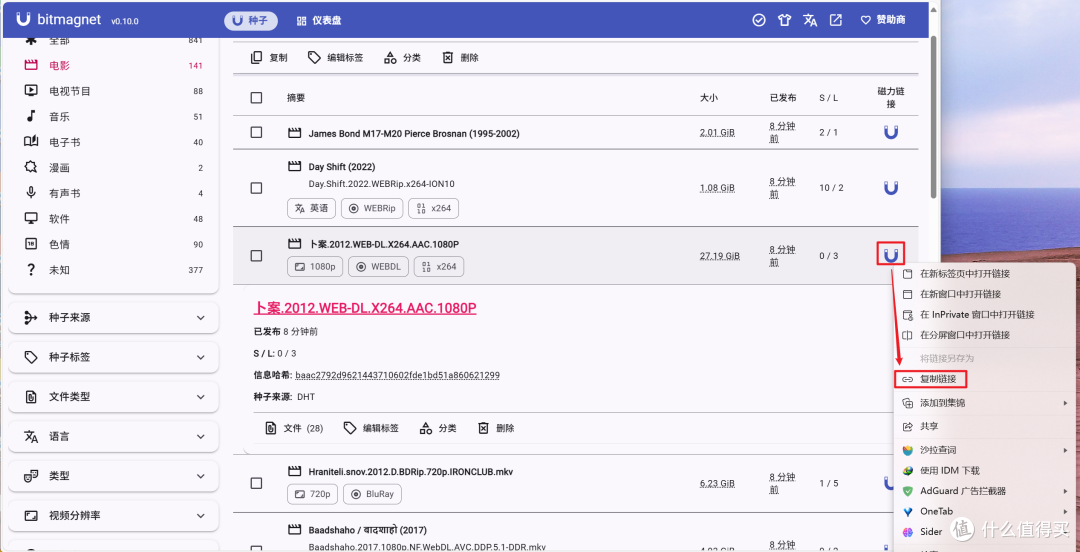The width and height of the screenshot is (1080, 552).
Task: Click magnet link icon for James Bond row
Action: tap(891, 132)
